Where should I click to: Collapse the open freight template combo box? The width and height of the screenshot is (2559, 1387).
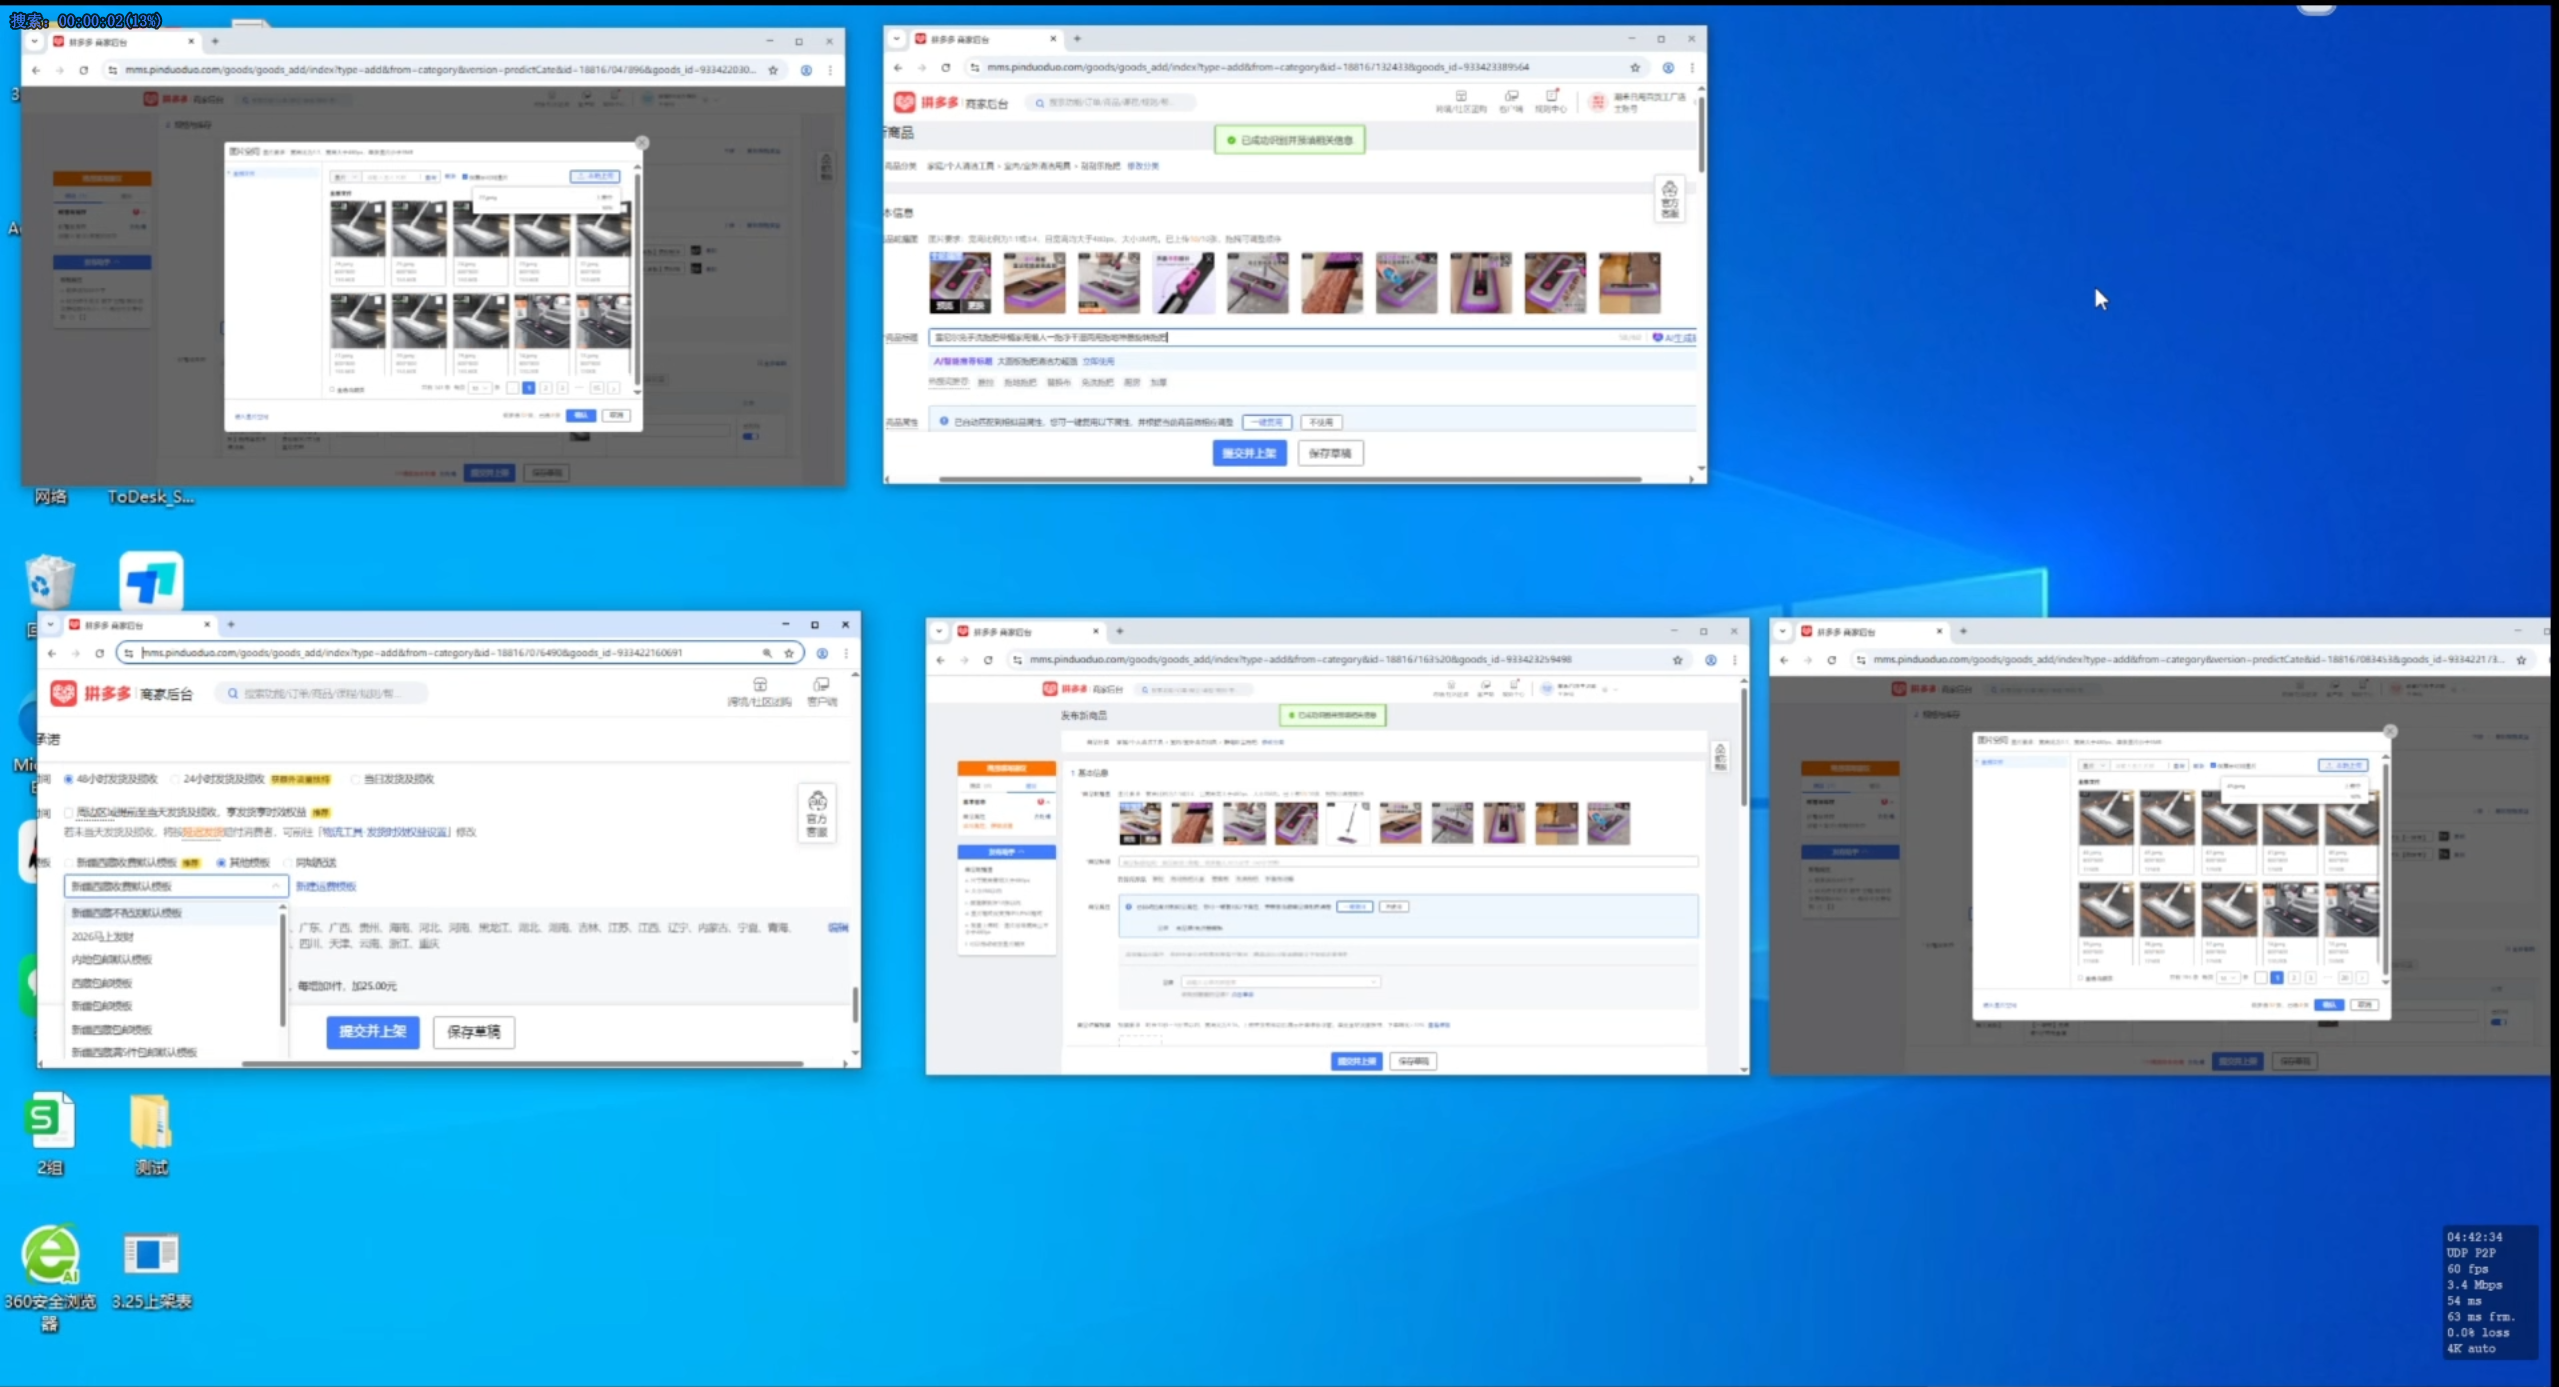coord(276,886)
